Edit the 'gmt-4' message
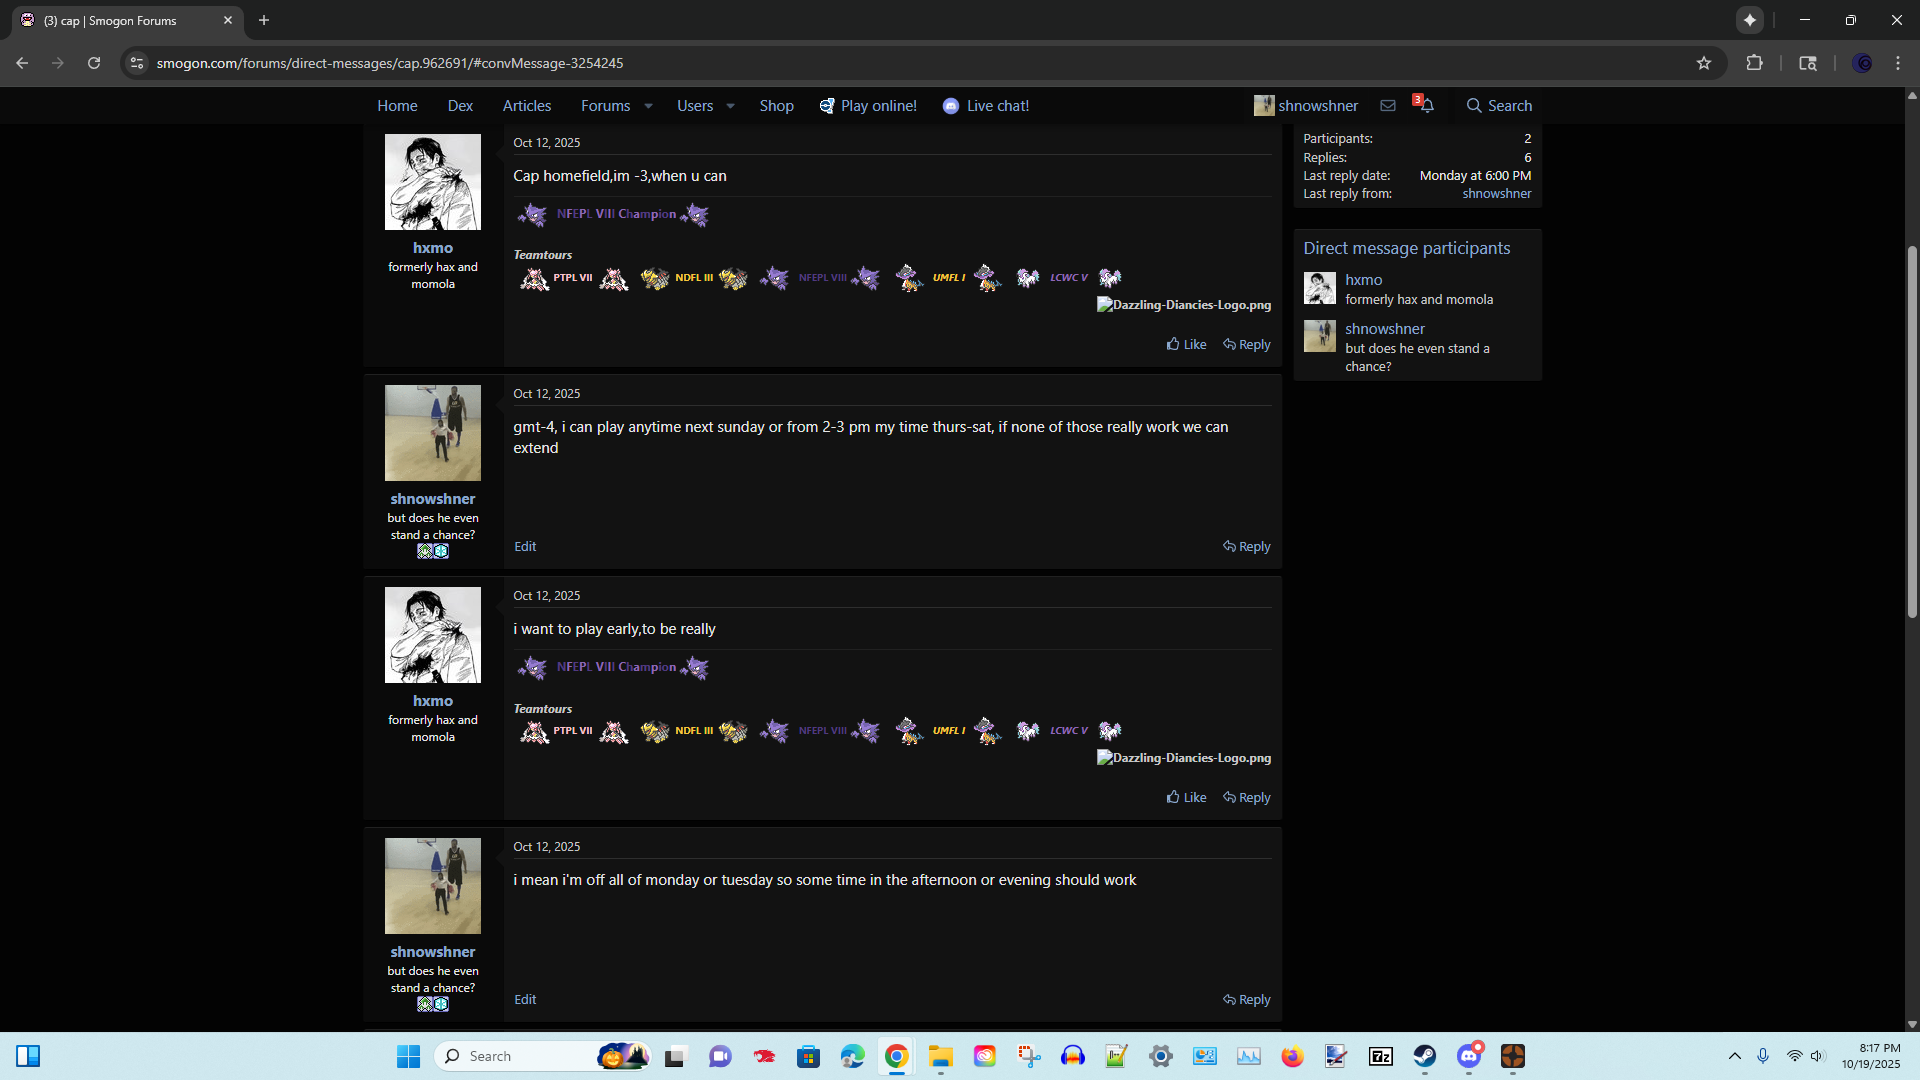This screenshot has width=1920, height=1080. 525,547
